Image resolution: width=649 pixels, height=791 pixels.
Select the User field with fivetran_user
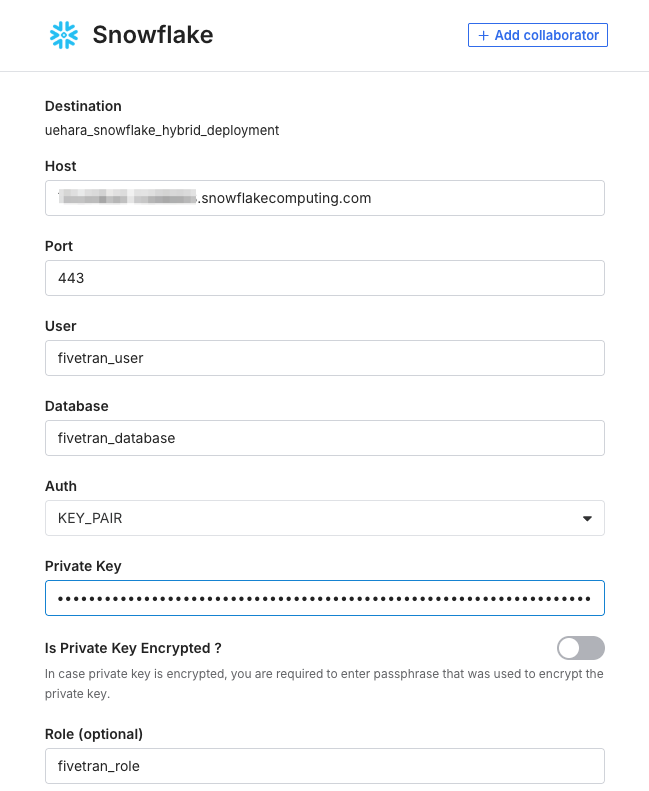pyautogui.click(x=324, y=358)
